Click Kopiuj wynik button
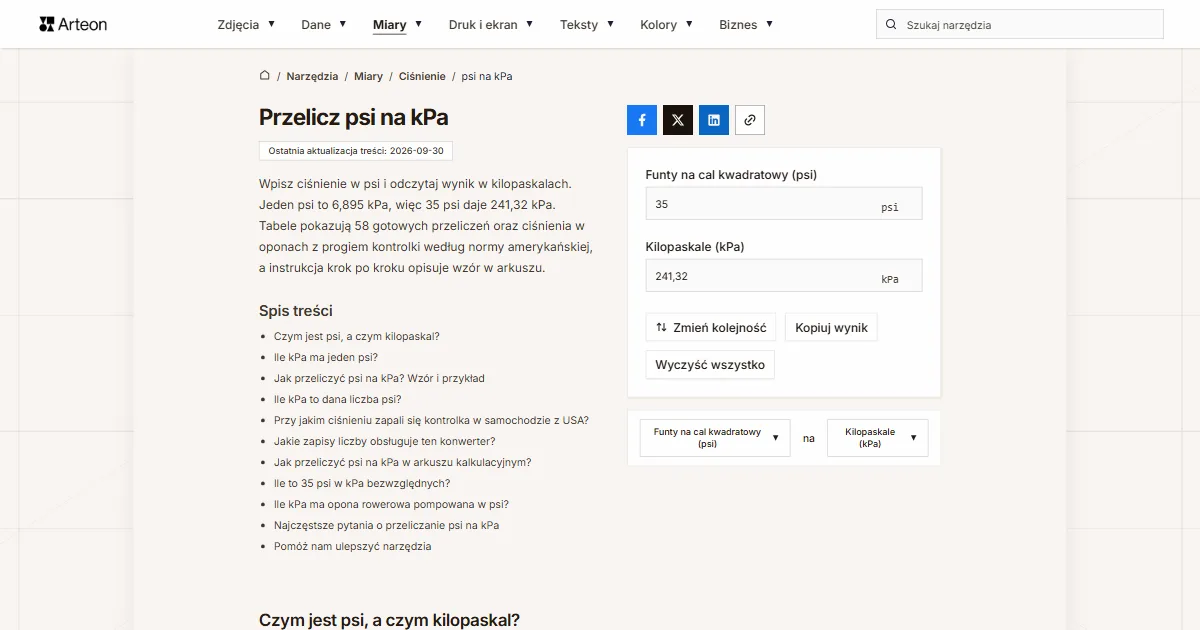1200x630 pixels. [x=832, y=327]
